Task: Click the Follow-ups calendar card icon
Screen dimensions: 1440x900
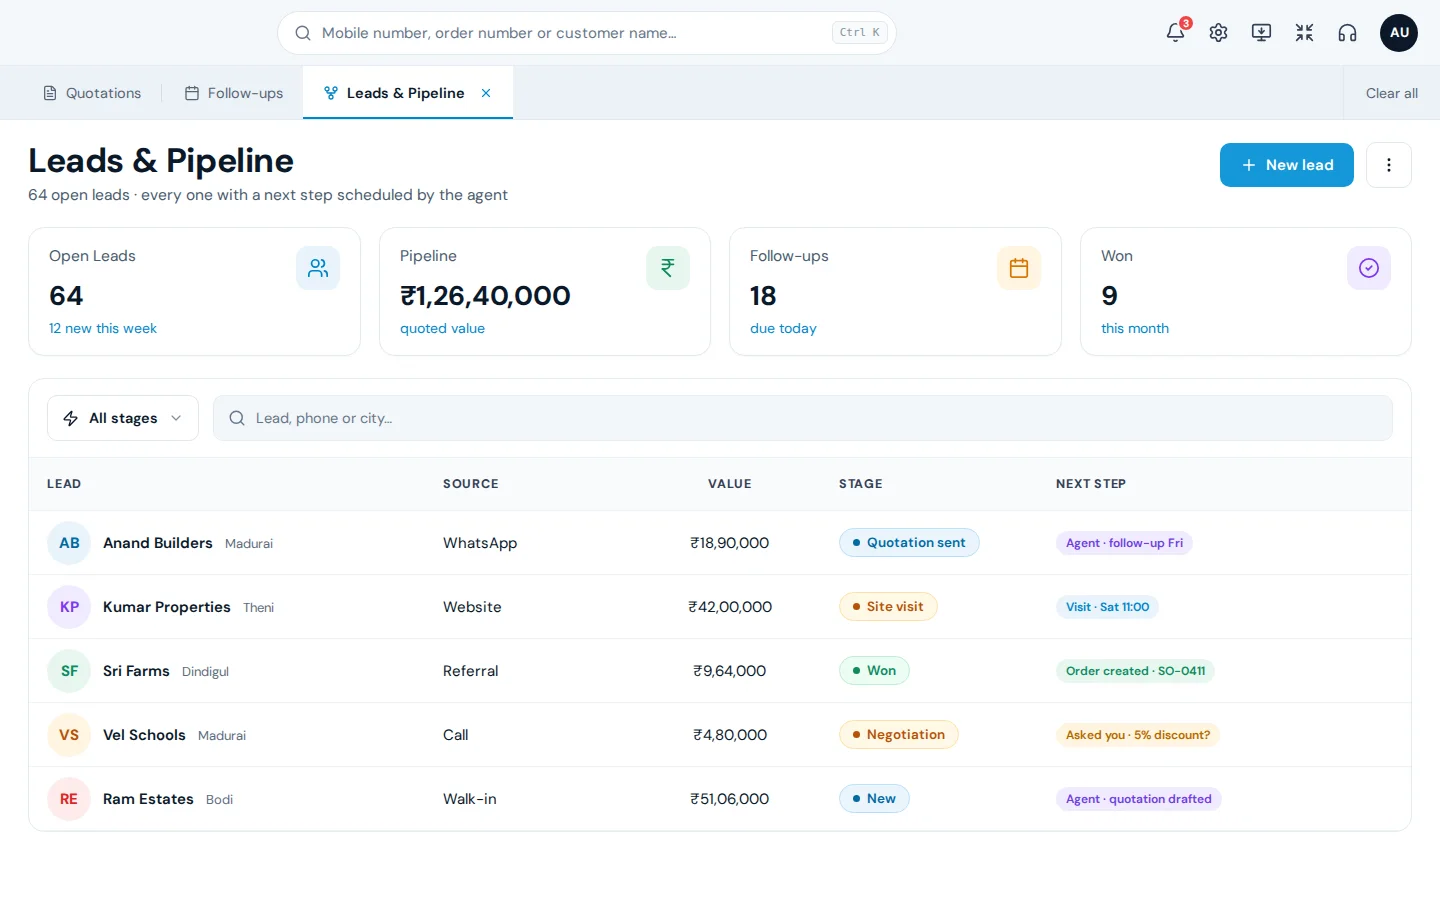Action: click(1019, 268)
